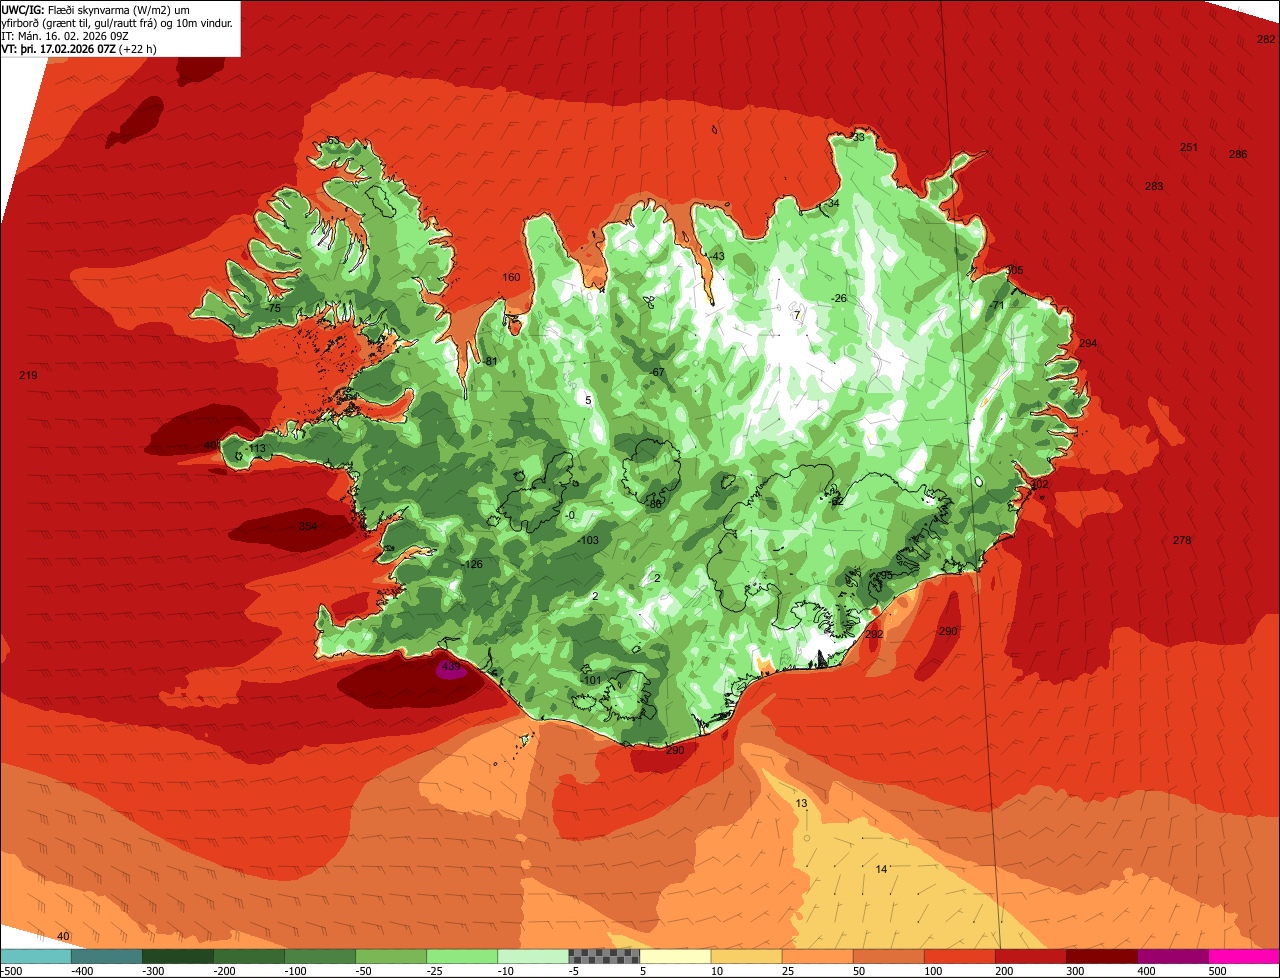Click the map value -88 in the central highlands

tap(655, 504)
